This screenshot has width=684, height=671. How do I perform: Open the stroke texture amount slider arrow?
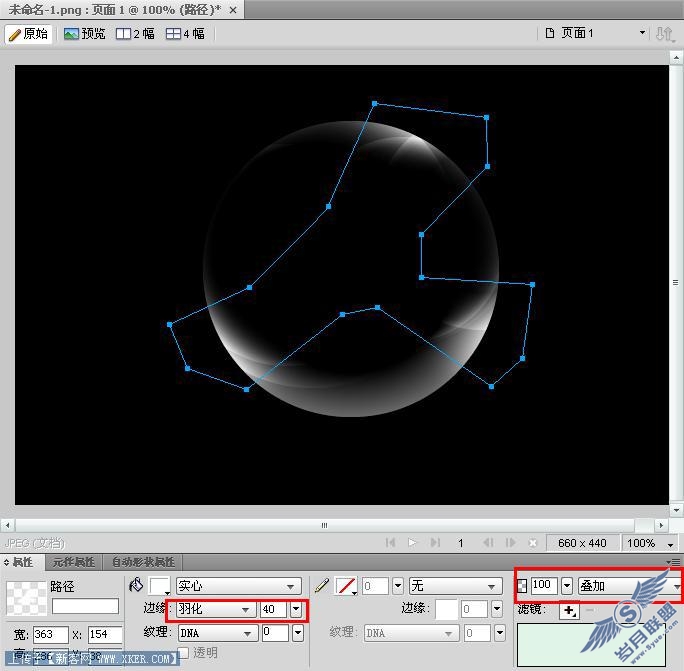click(x=500, y=633)
